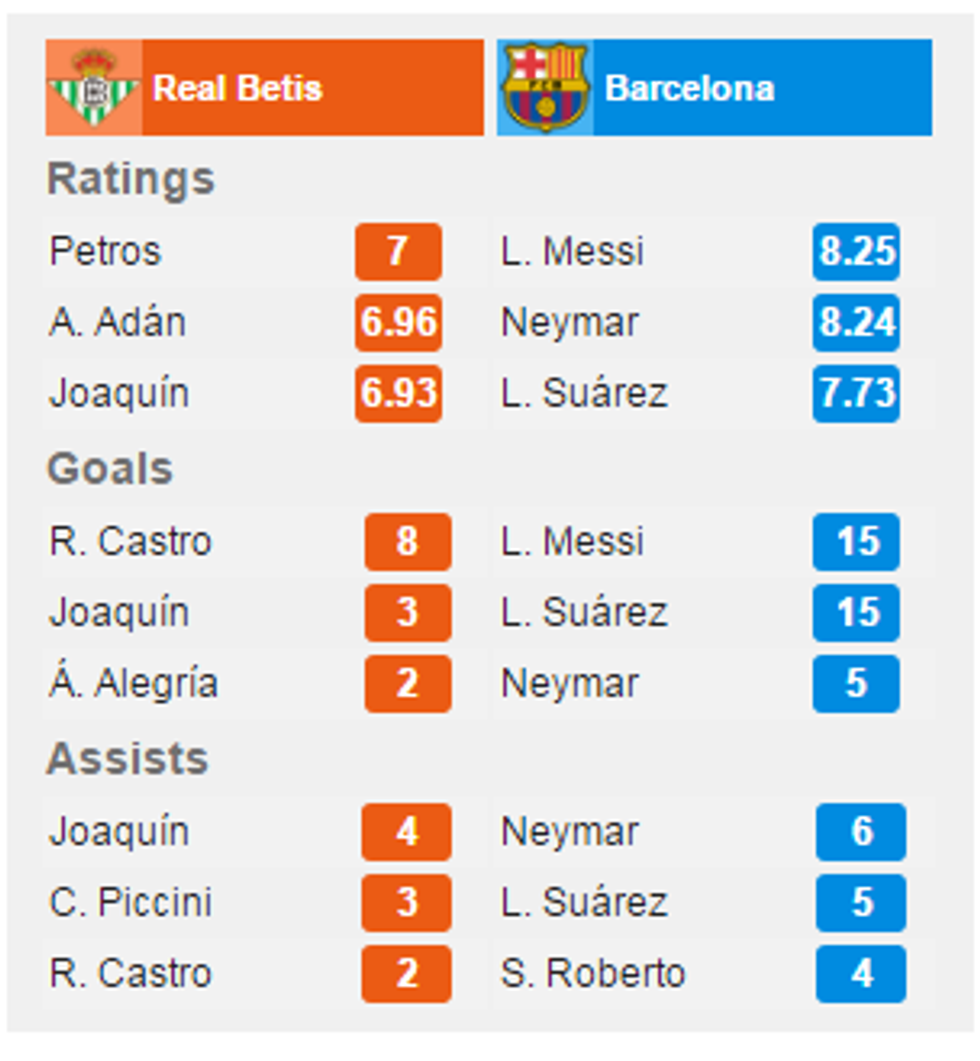Click Neymar's 5 goals badge
This screenshot has height=1061, width=980.
858,683
